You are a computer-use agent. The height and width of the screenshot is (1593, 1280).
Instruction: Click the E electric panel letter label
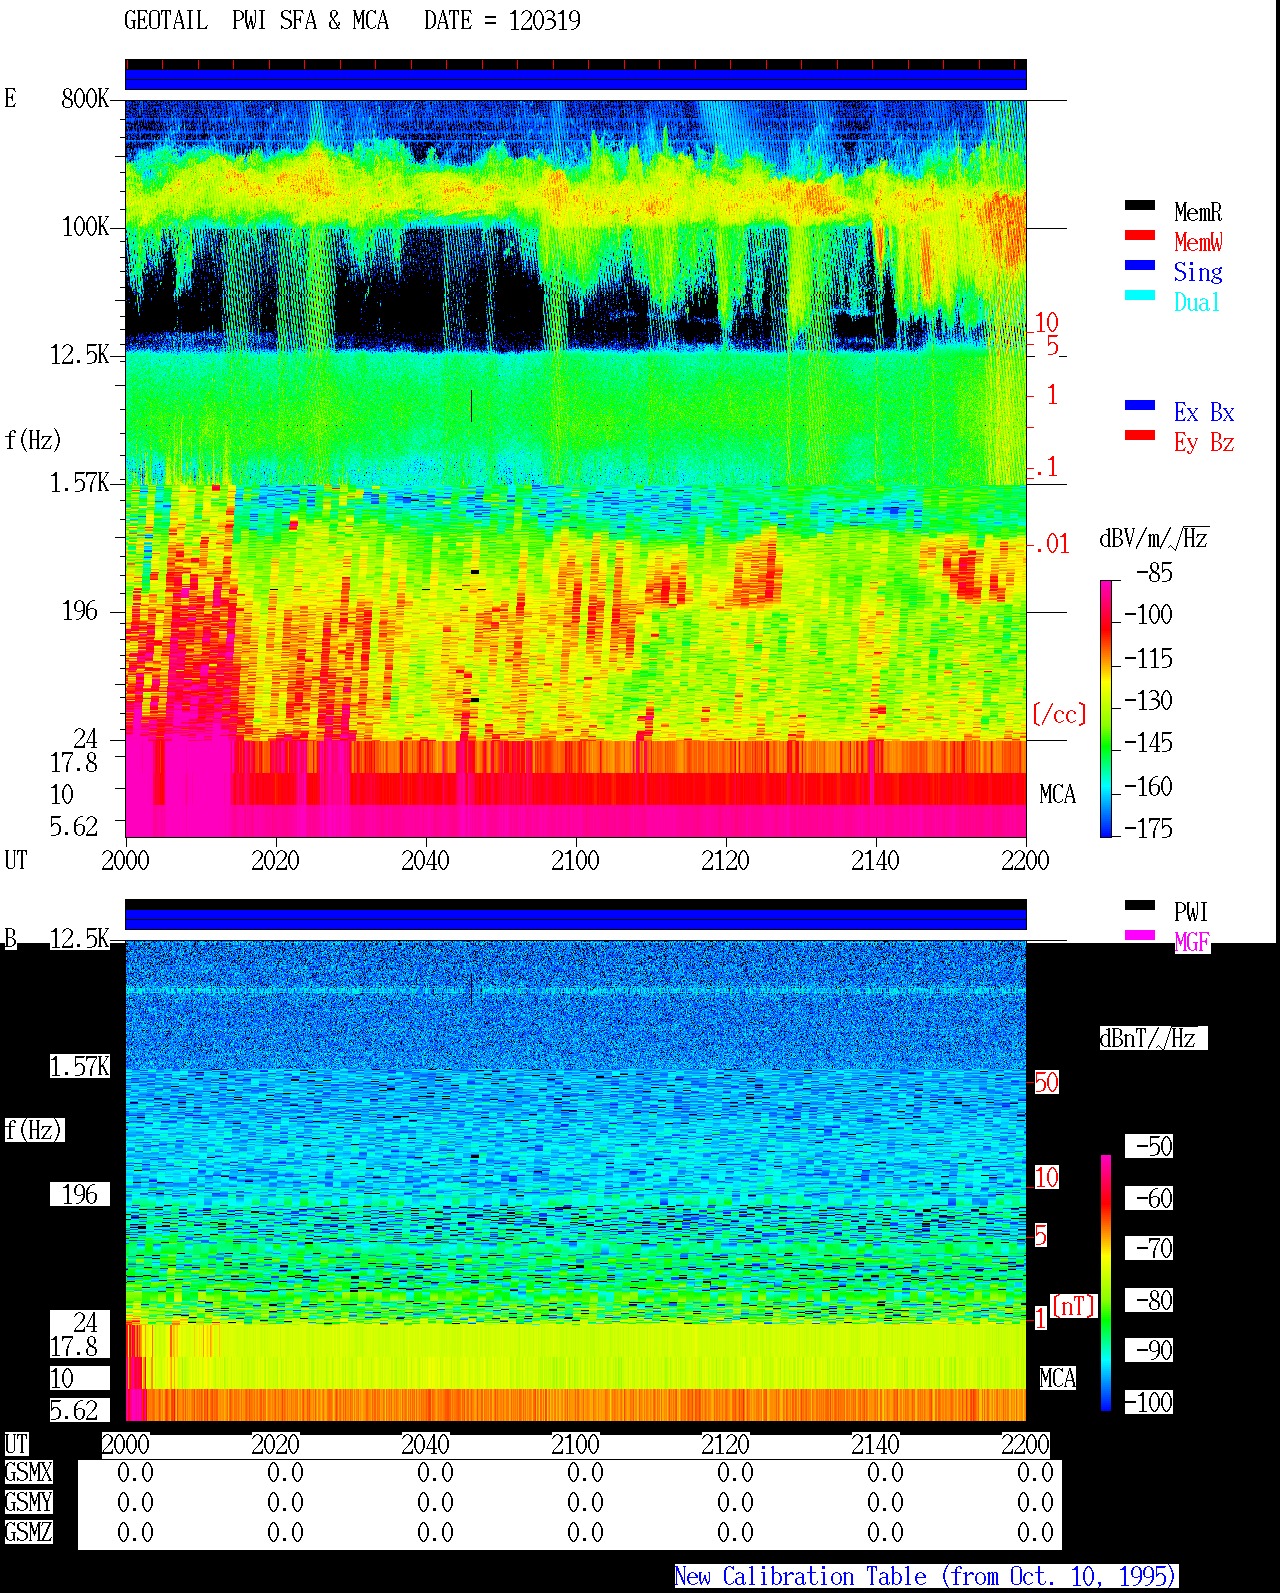10,98
